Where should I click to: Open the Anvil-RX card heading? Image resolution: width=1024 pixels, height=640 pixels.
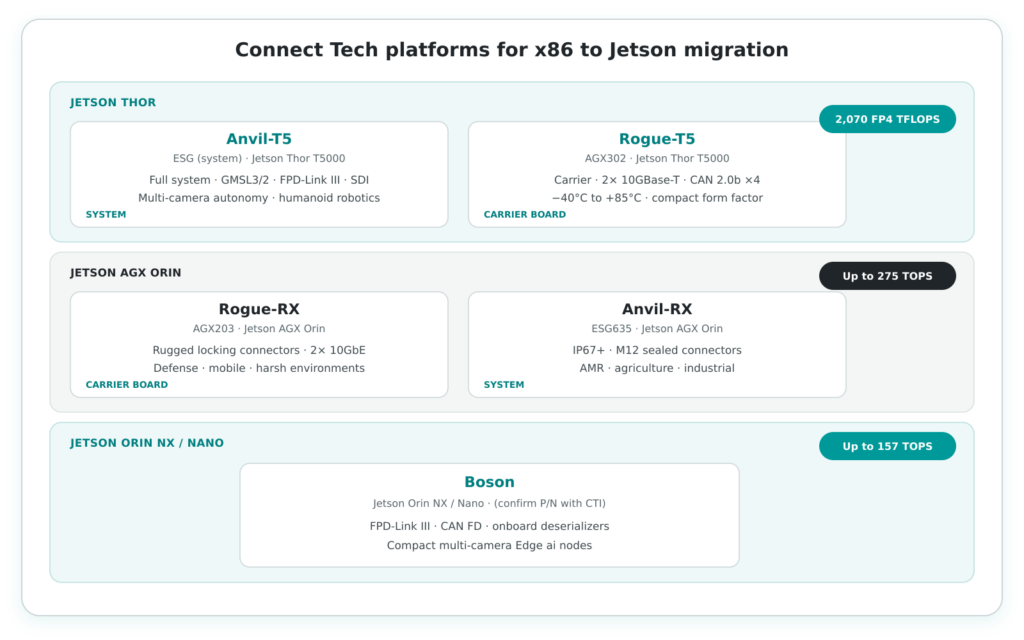pos(657,309)
